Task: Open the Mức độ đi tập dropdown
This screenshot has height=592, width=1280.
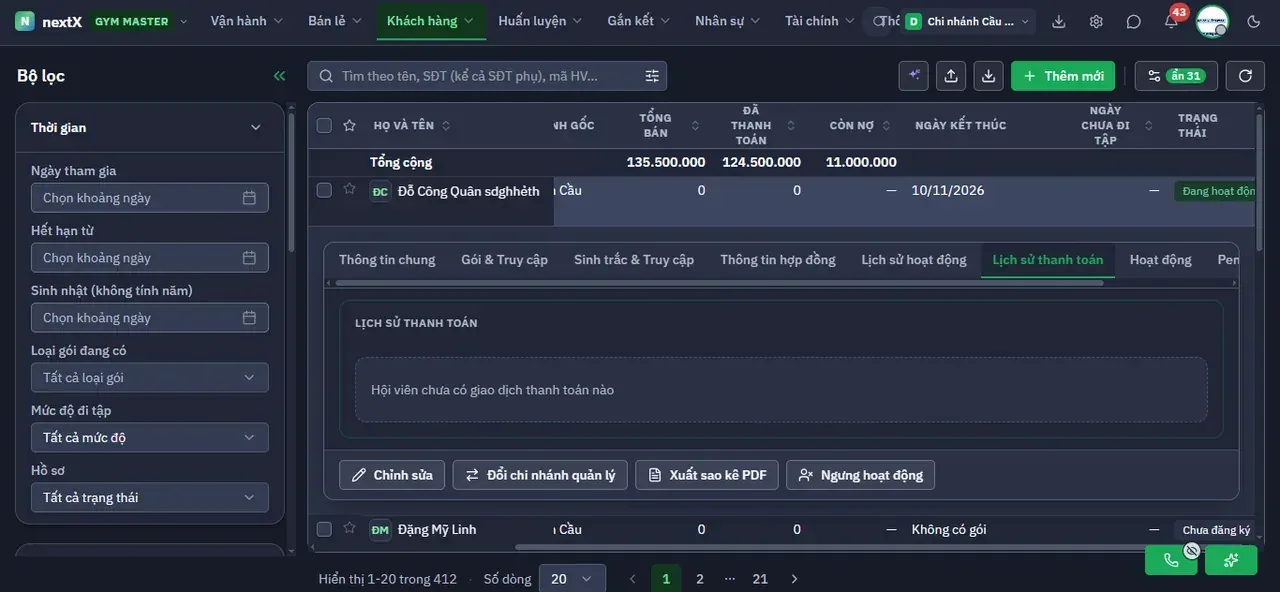Action: coord(150,437)
